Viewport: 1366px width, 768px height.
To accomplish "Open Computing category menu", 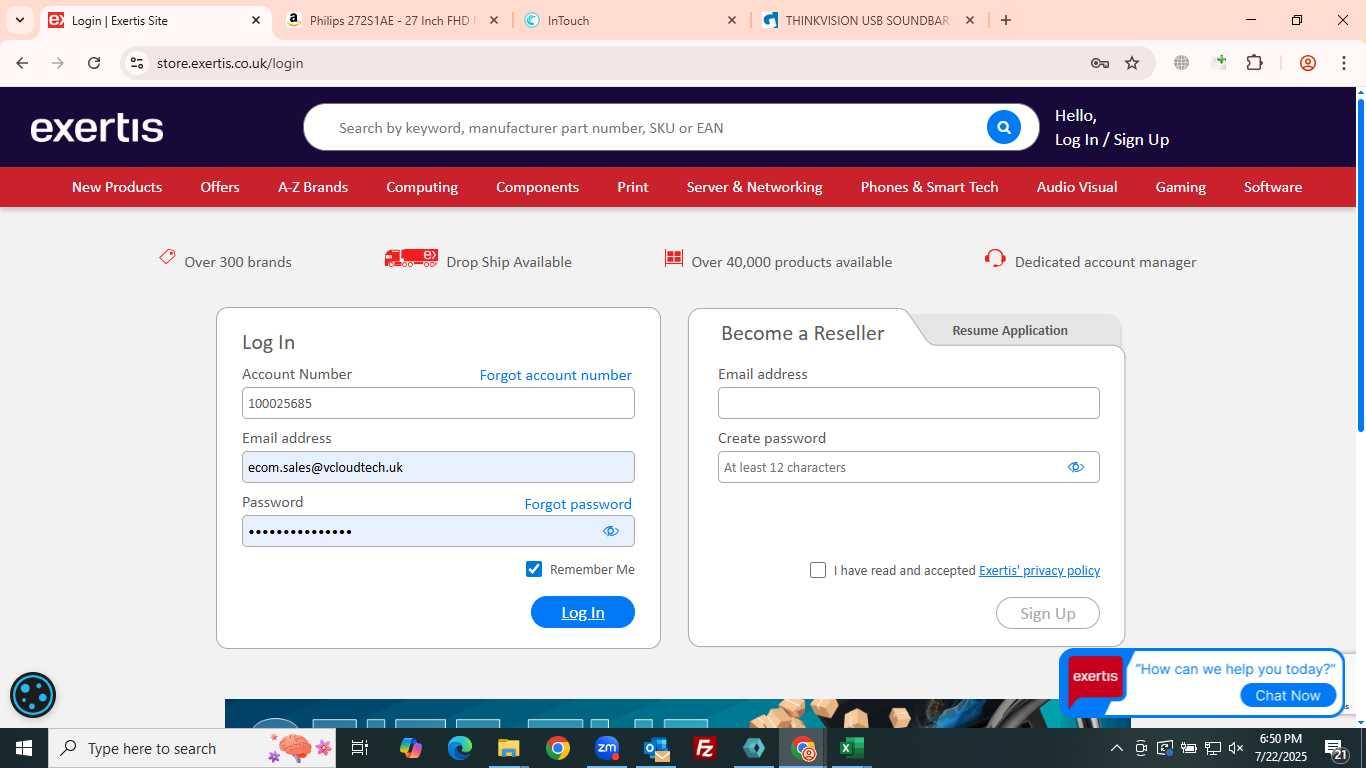I will pyautogui.click(x=422, y=187).
